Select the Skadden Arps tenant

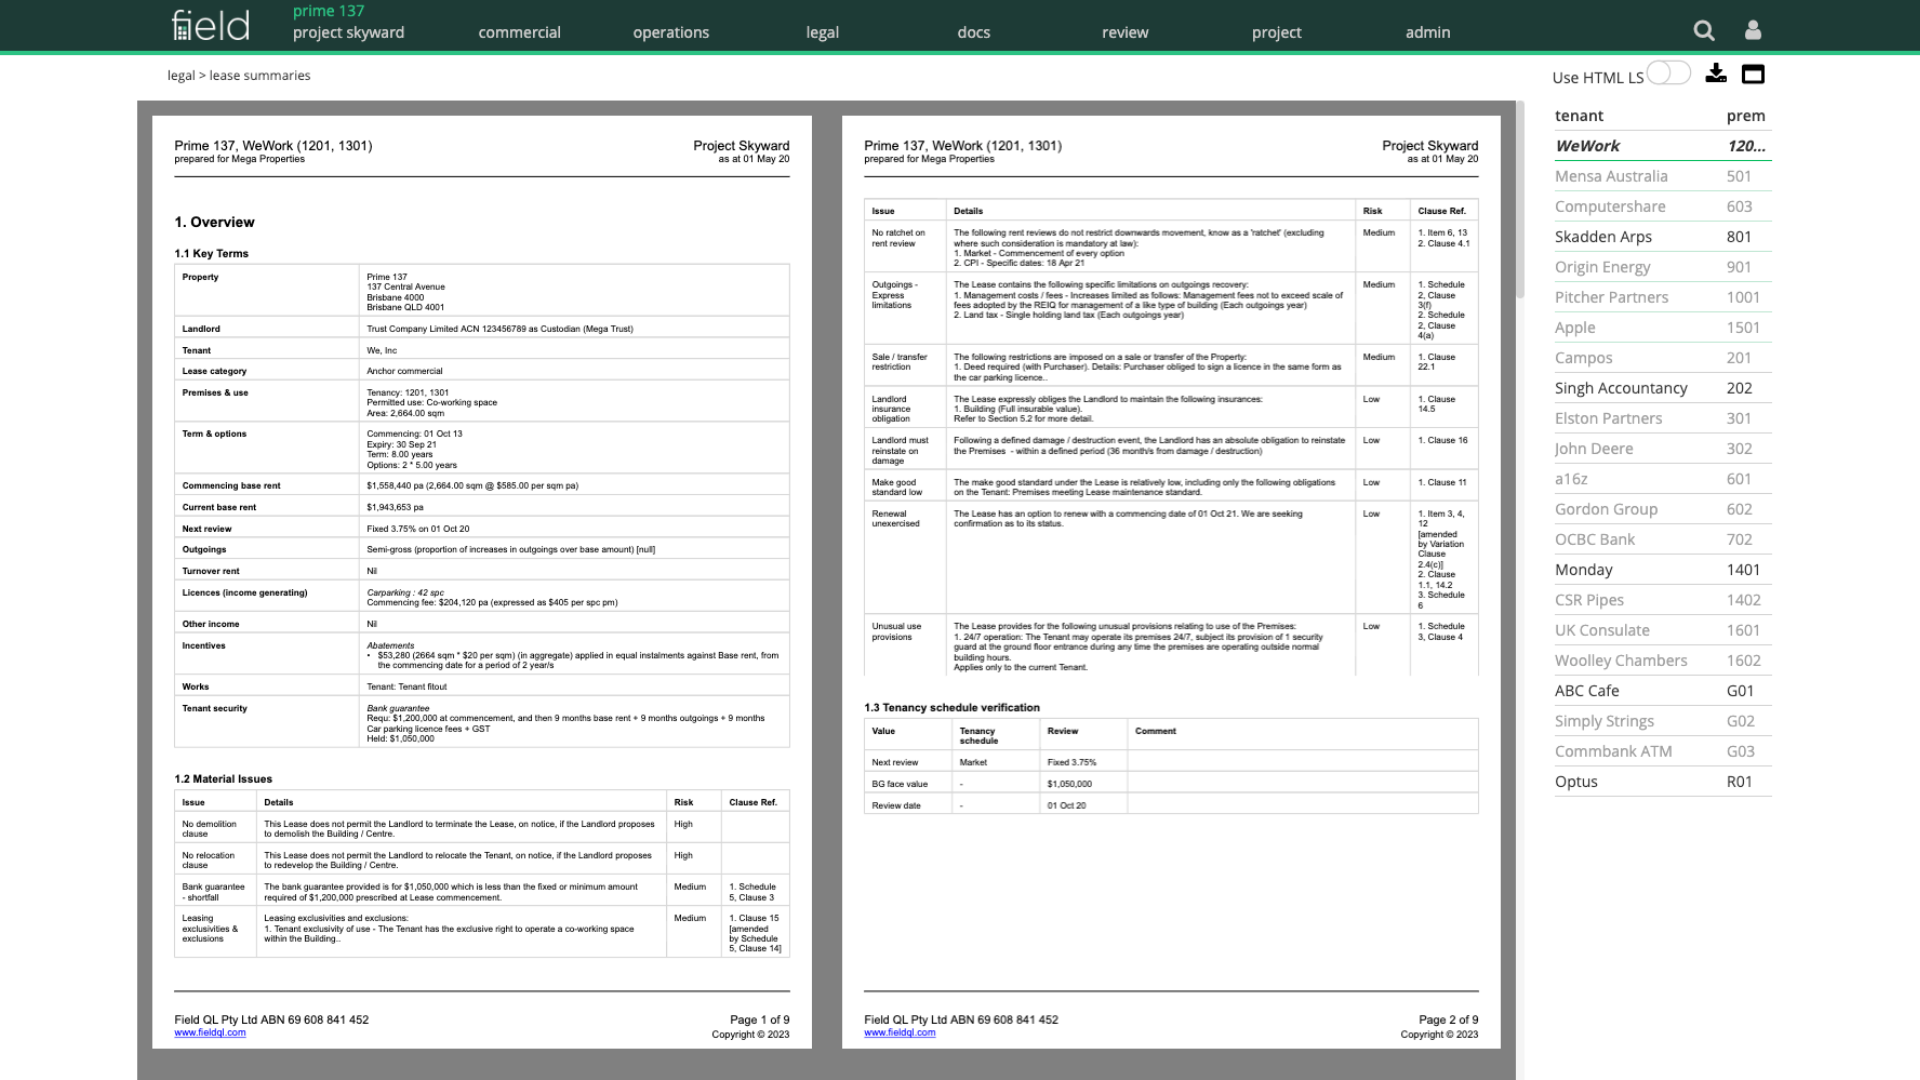[1662, 237]
